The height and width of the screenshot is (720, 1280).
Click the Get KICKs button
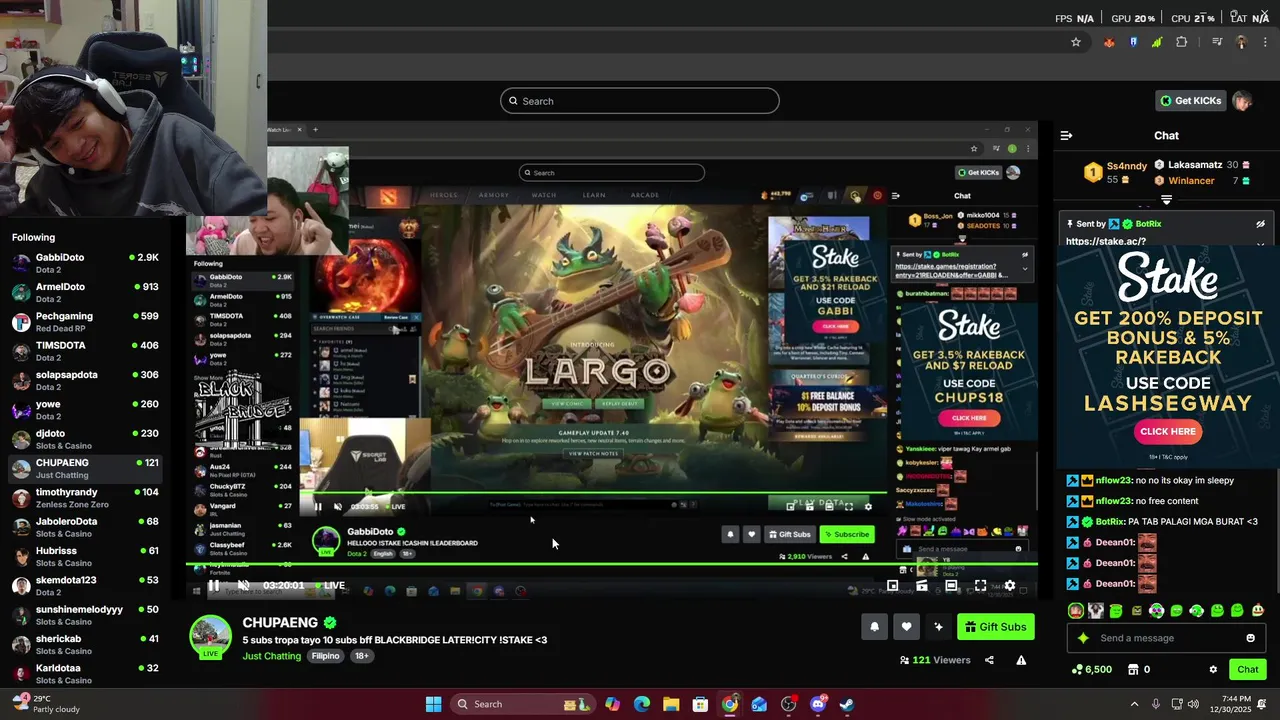click(1190, 101)
